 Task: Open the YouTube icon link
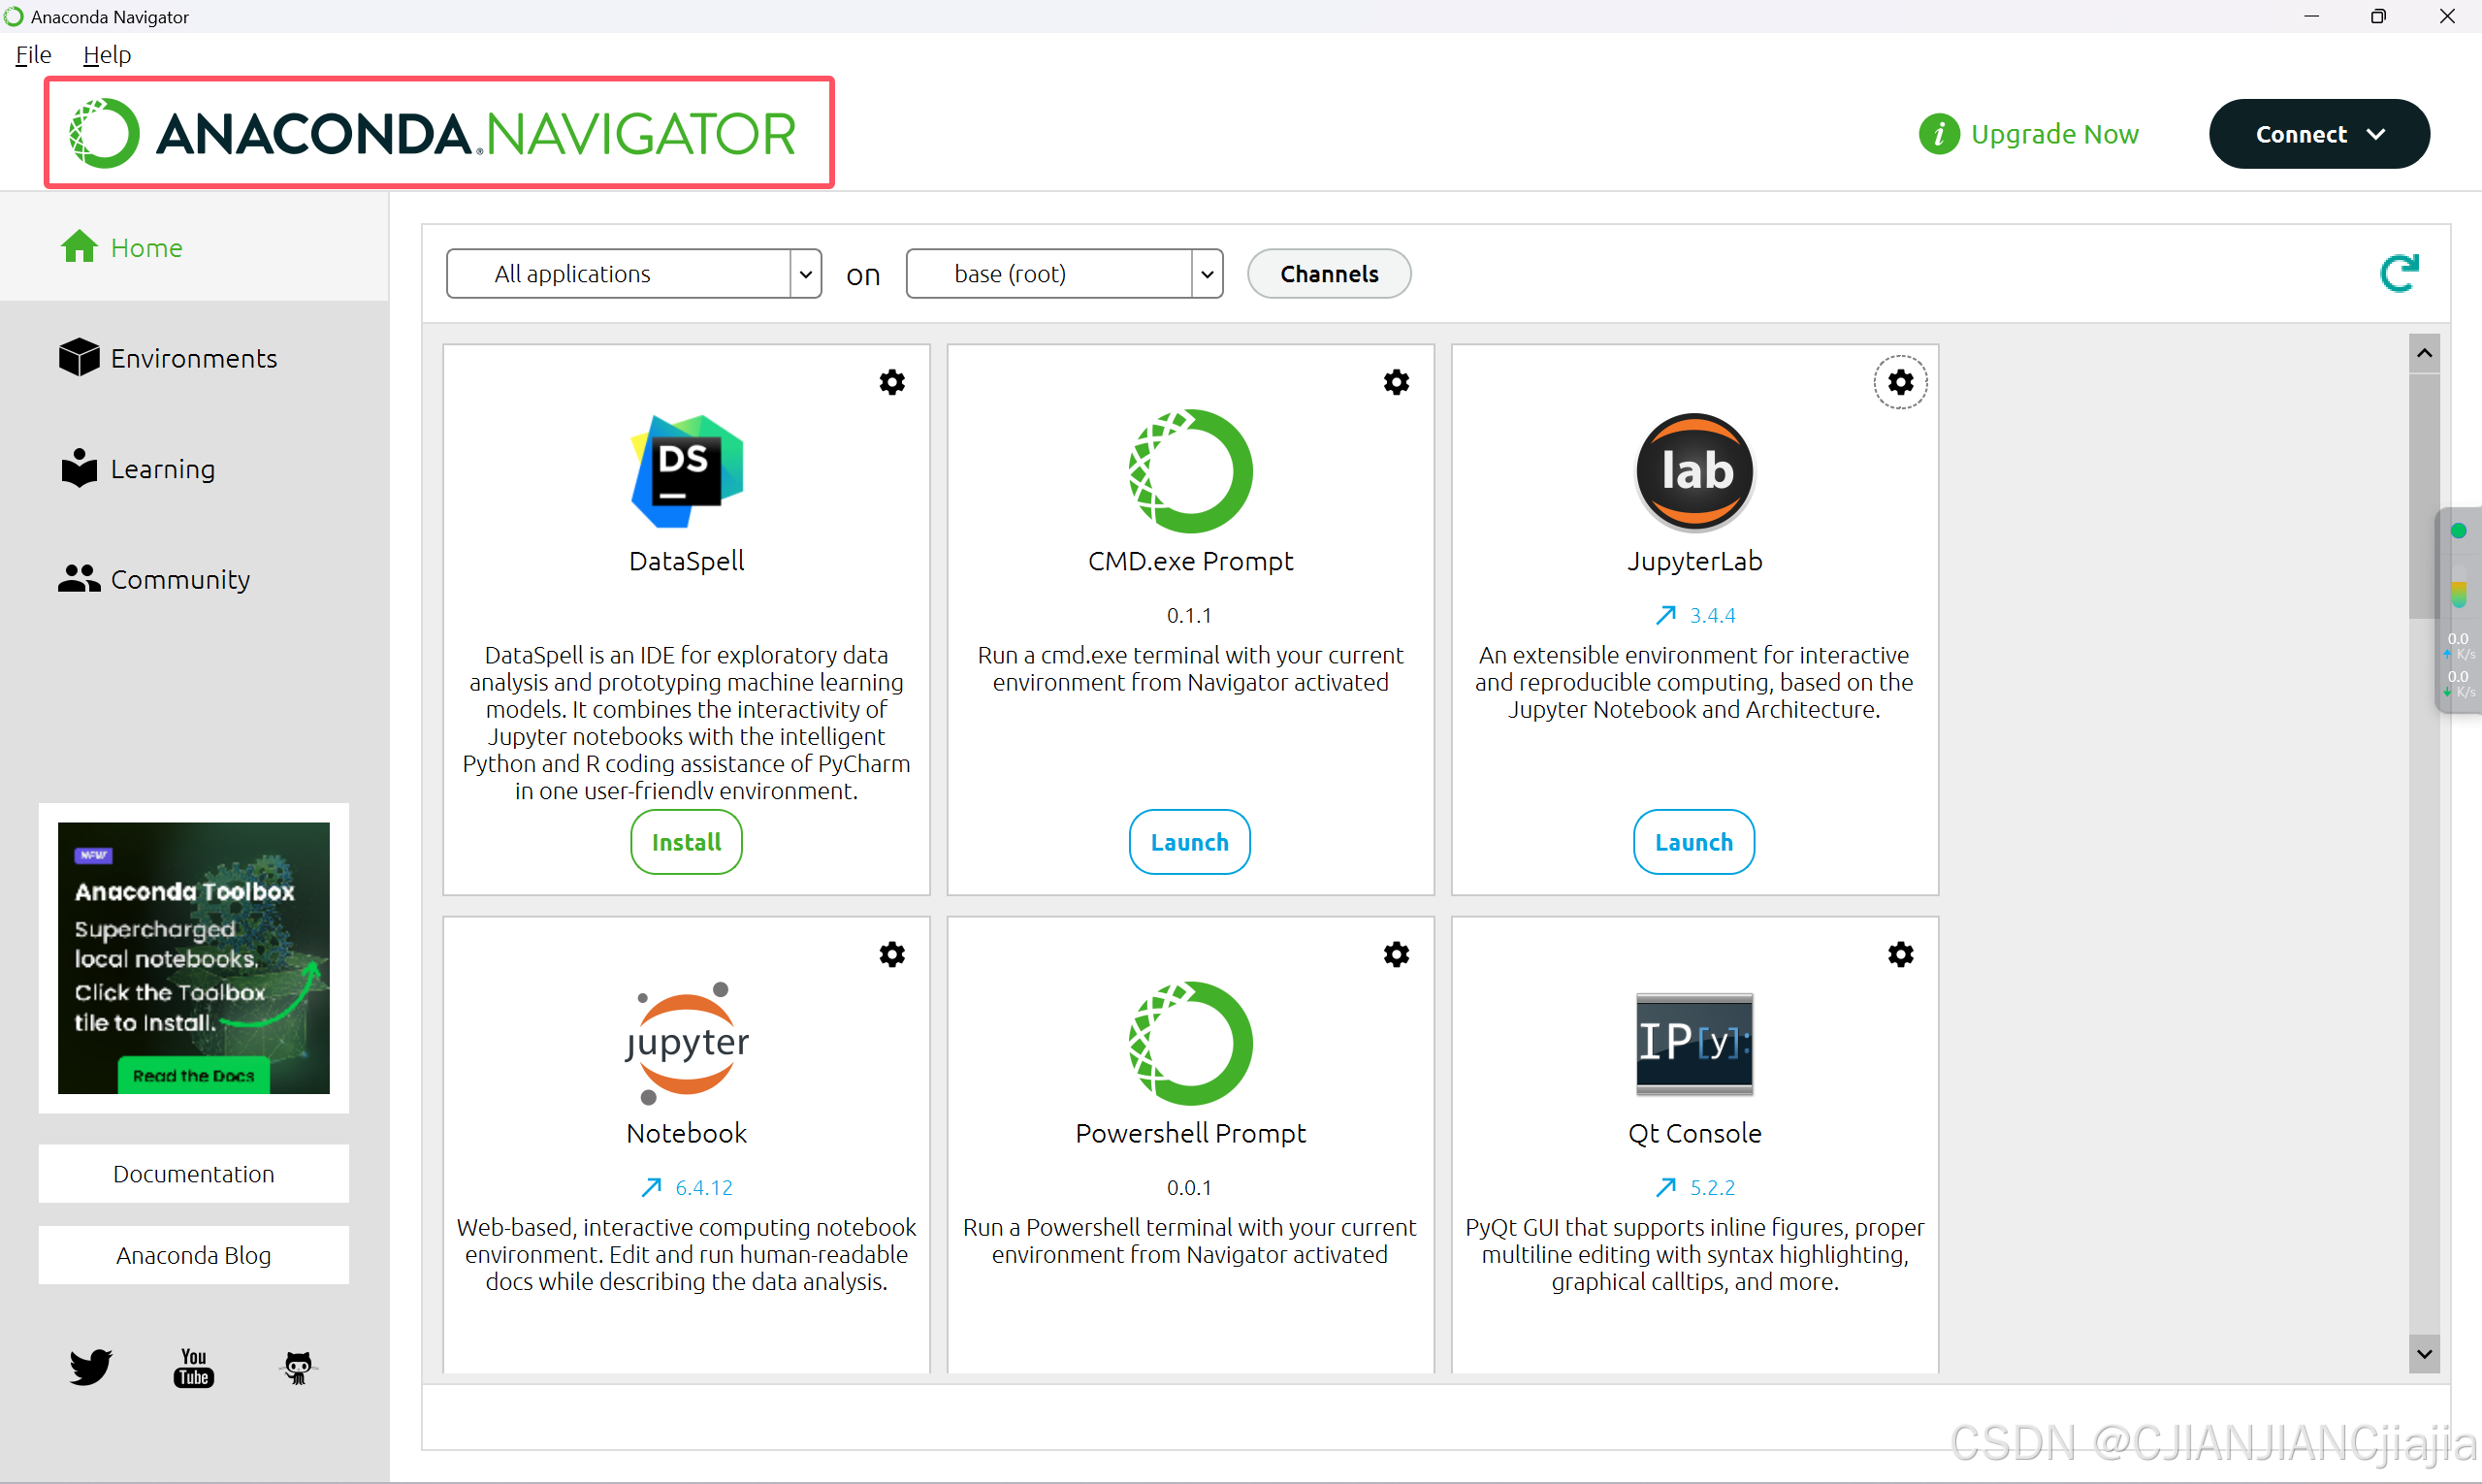click(x=194, y=1367)
